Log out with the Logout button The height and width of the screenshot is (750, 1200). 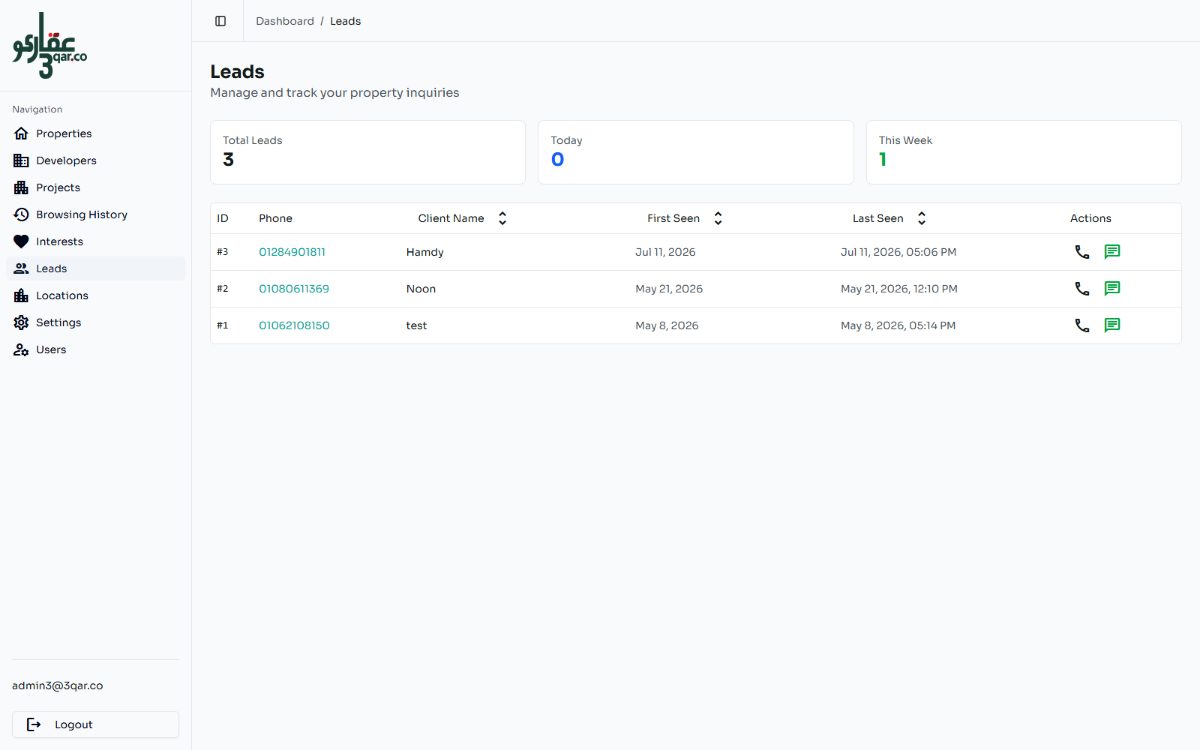point(96,724)
